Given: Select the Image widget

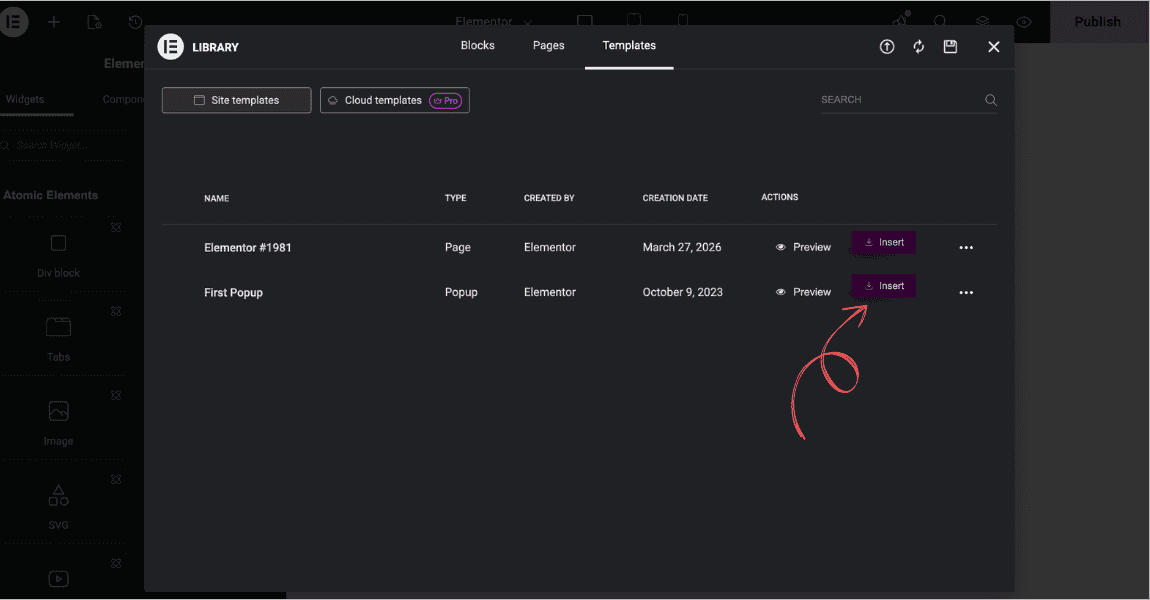Looking at the screenshot, I should (58, 423).
